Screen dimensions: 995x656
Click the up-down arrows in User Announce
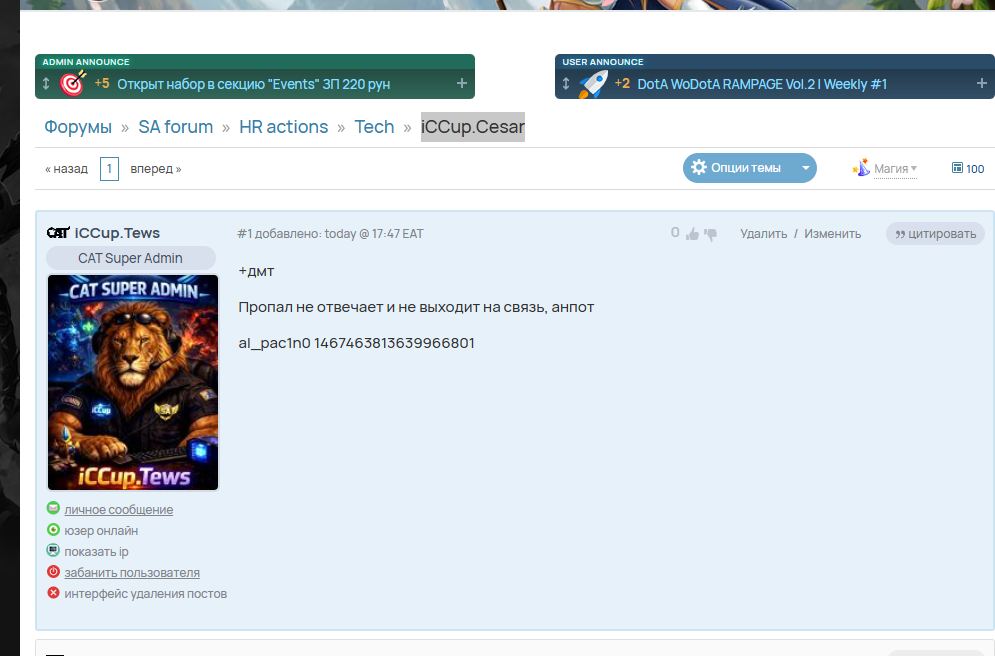(x=566, y=83)
